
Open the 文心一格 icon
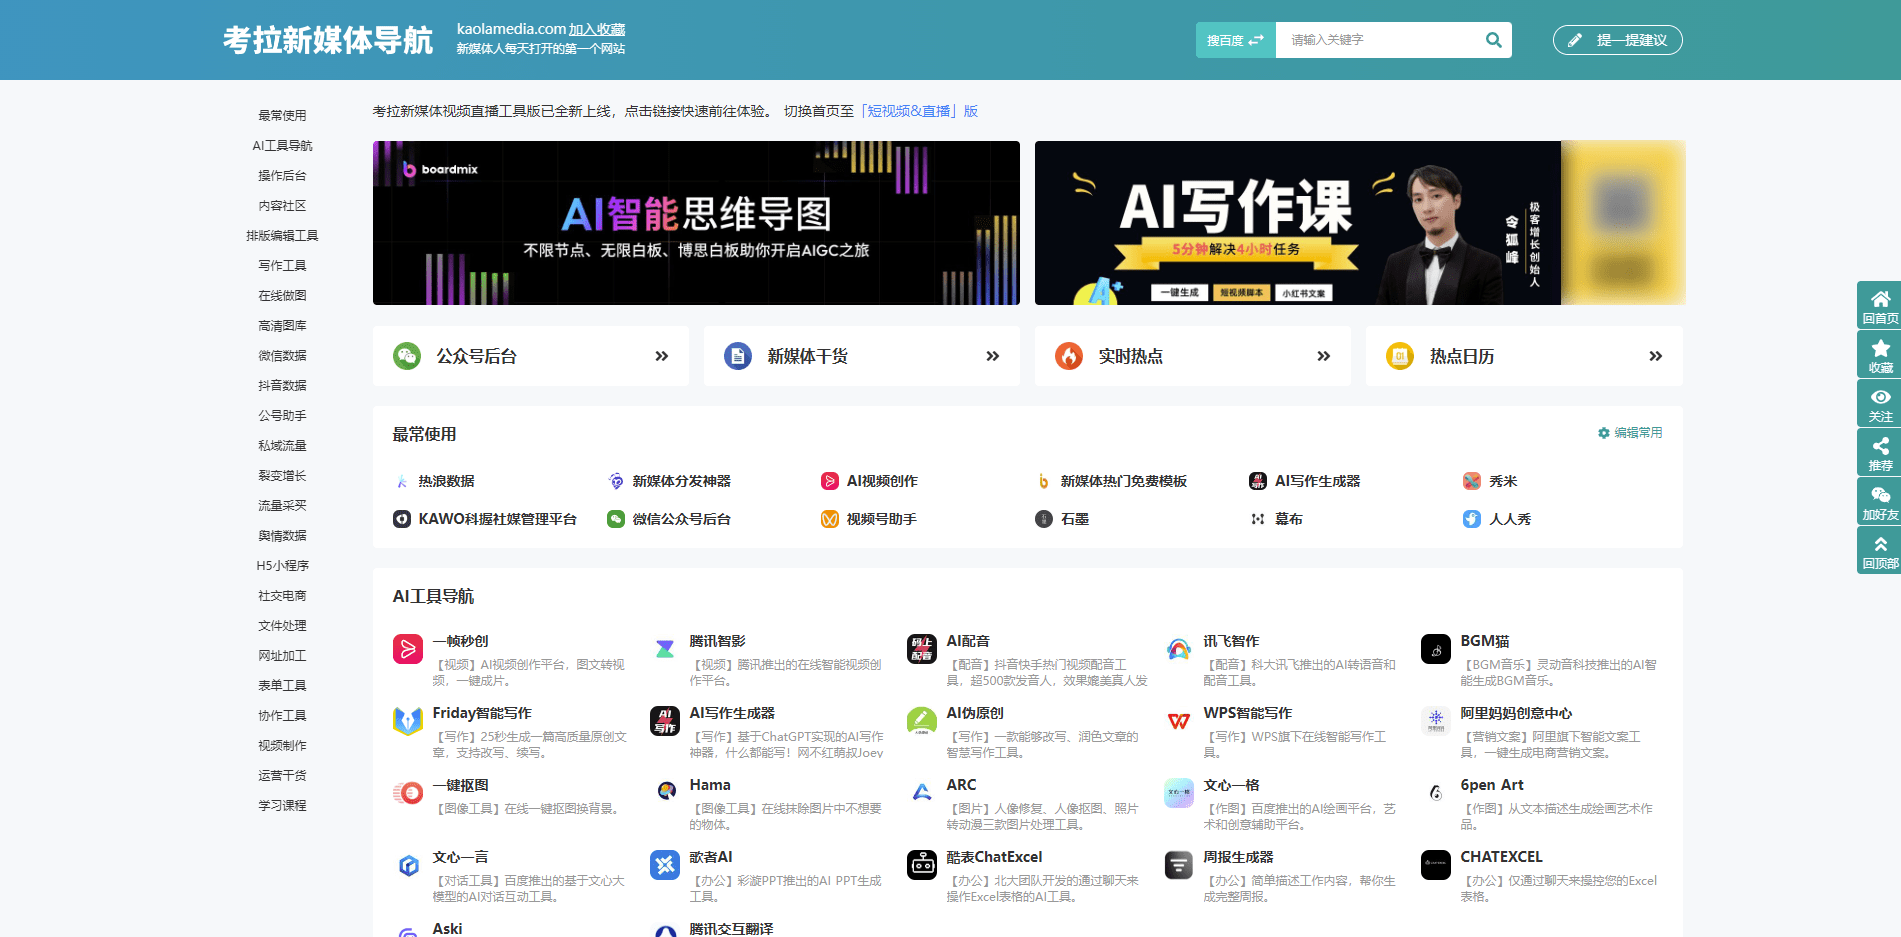click(1179, 793)
